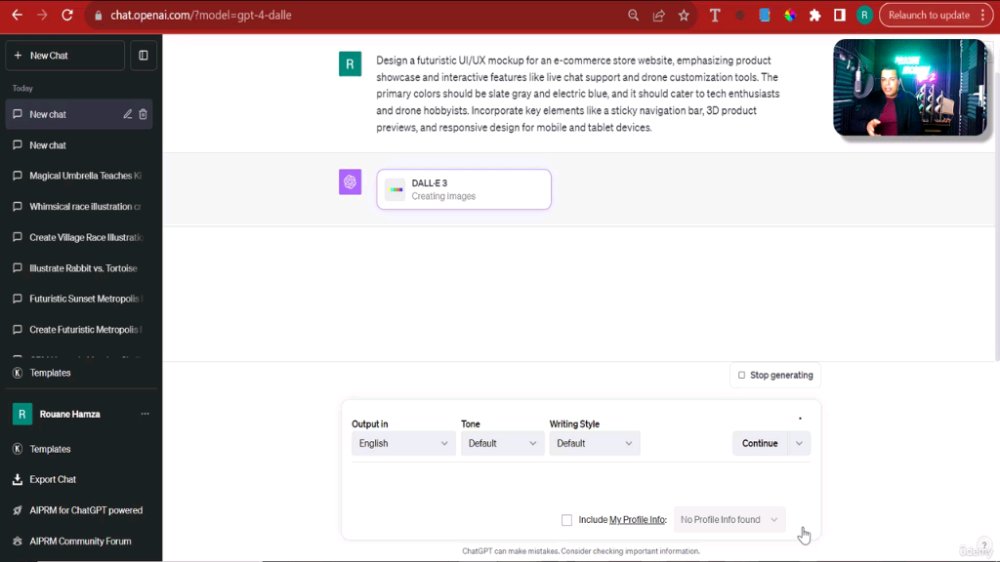1000x562 pixels.
Task: Open AIPRM Community Forum link
Action: [80, 541]
